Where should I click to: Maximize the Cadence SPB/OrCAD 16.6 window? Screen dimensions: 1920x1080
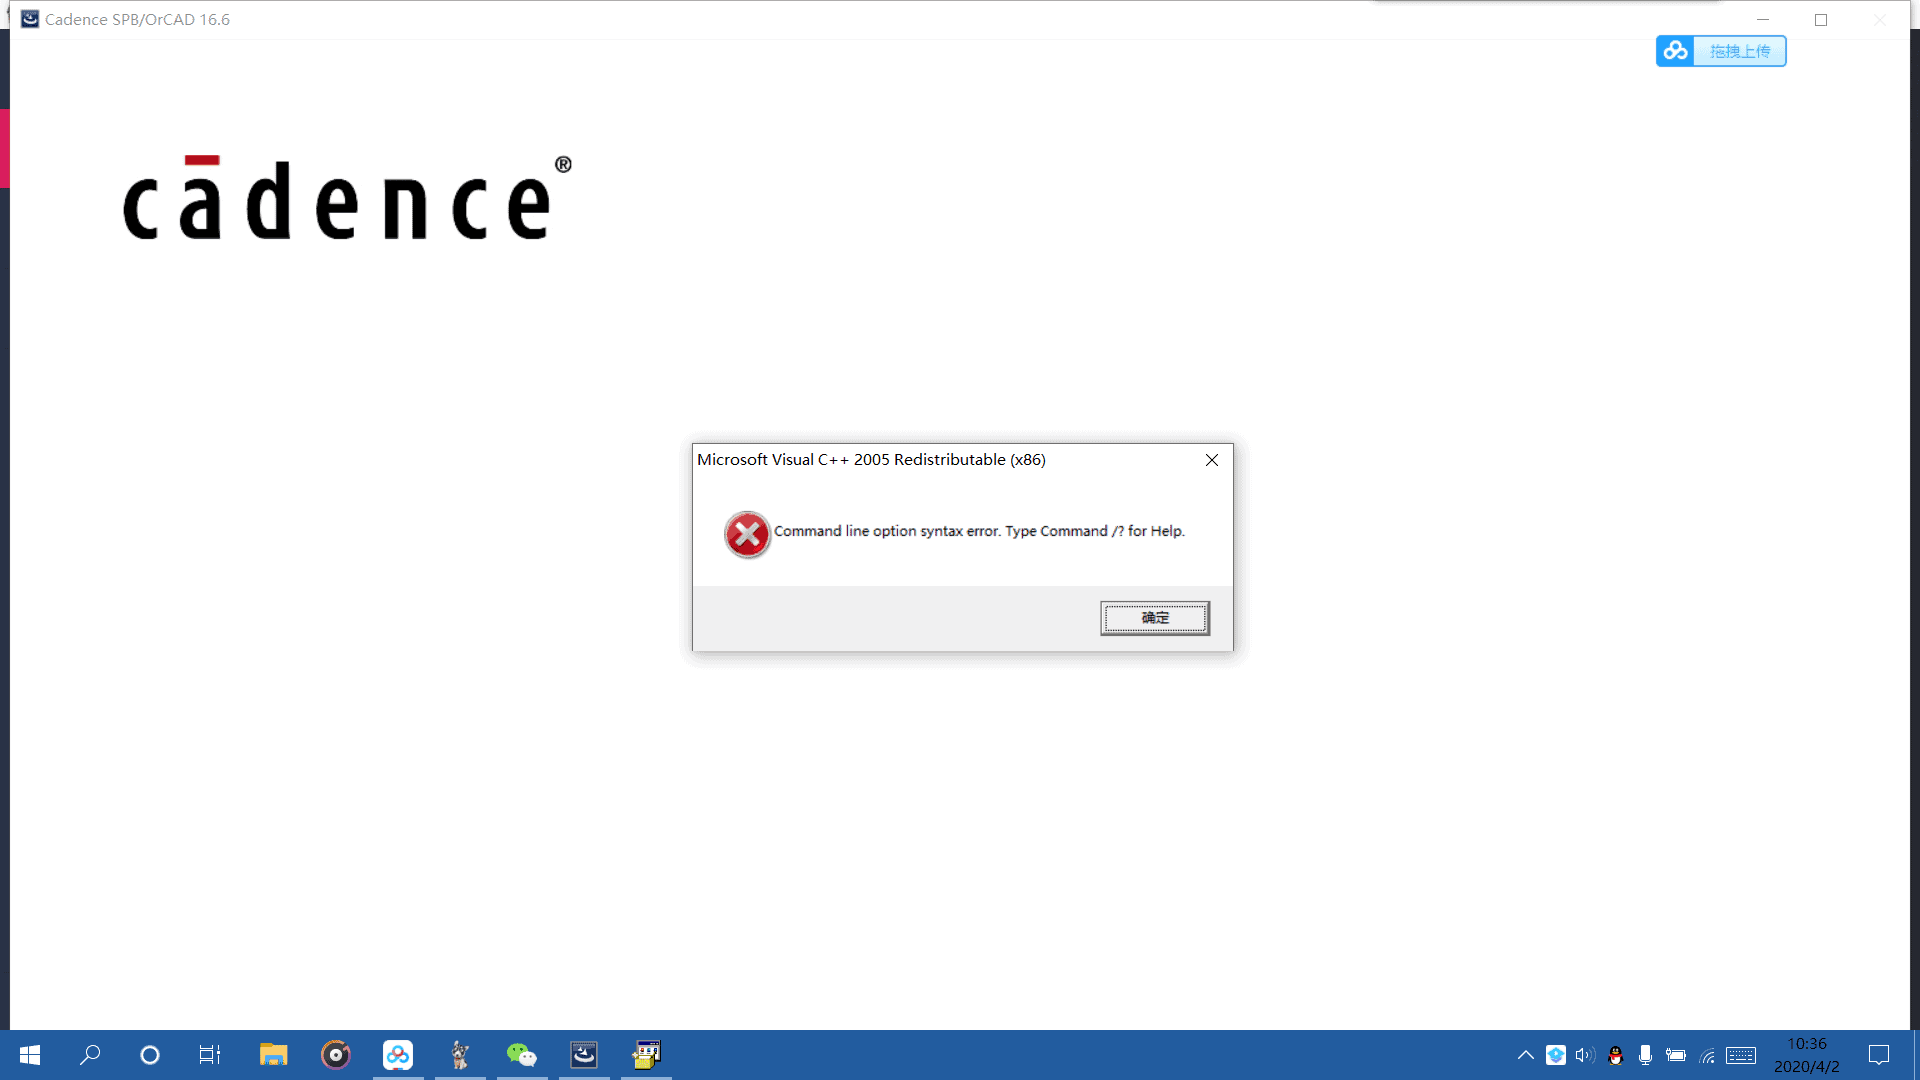point(1821,19)
